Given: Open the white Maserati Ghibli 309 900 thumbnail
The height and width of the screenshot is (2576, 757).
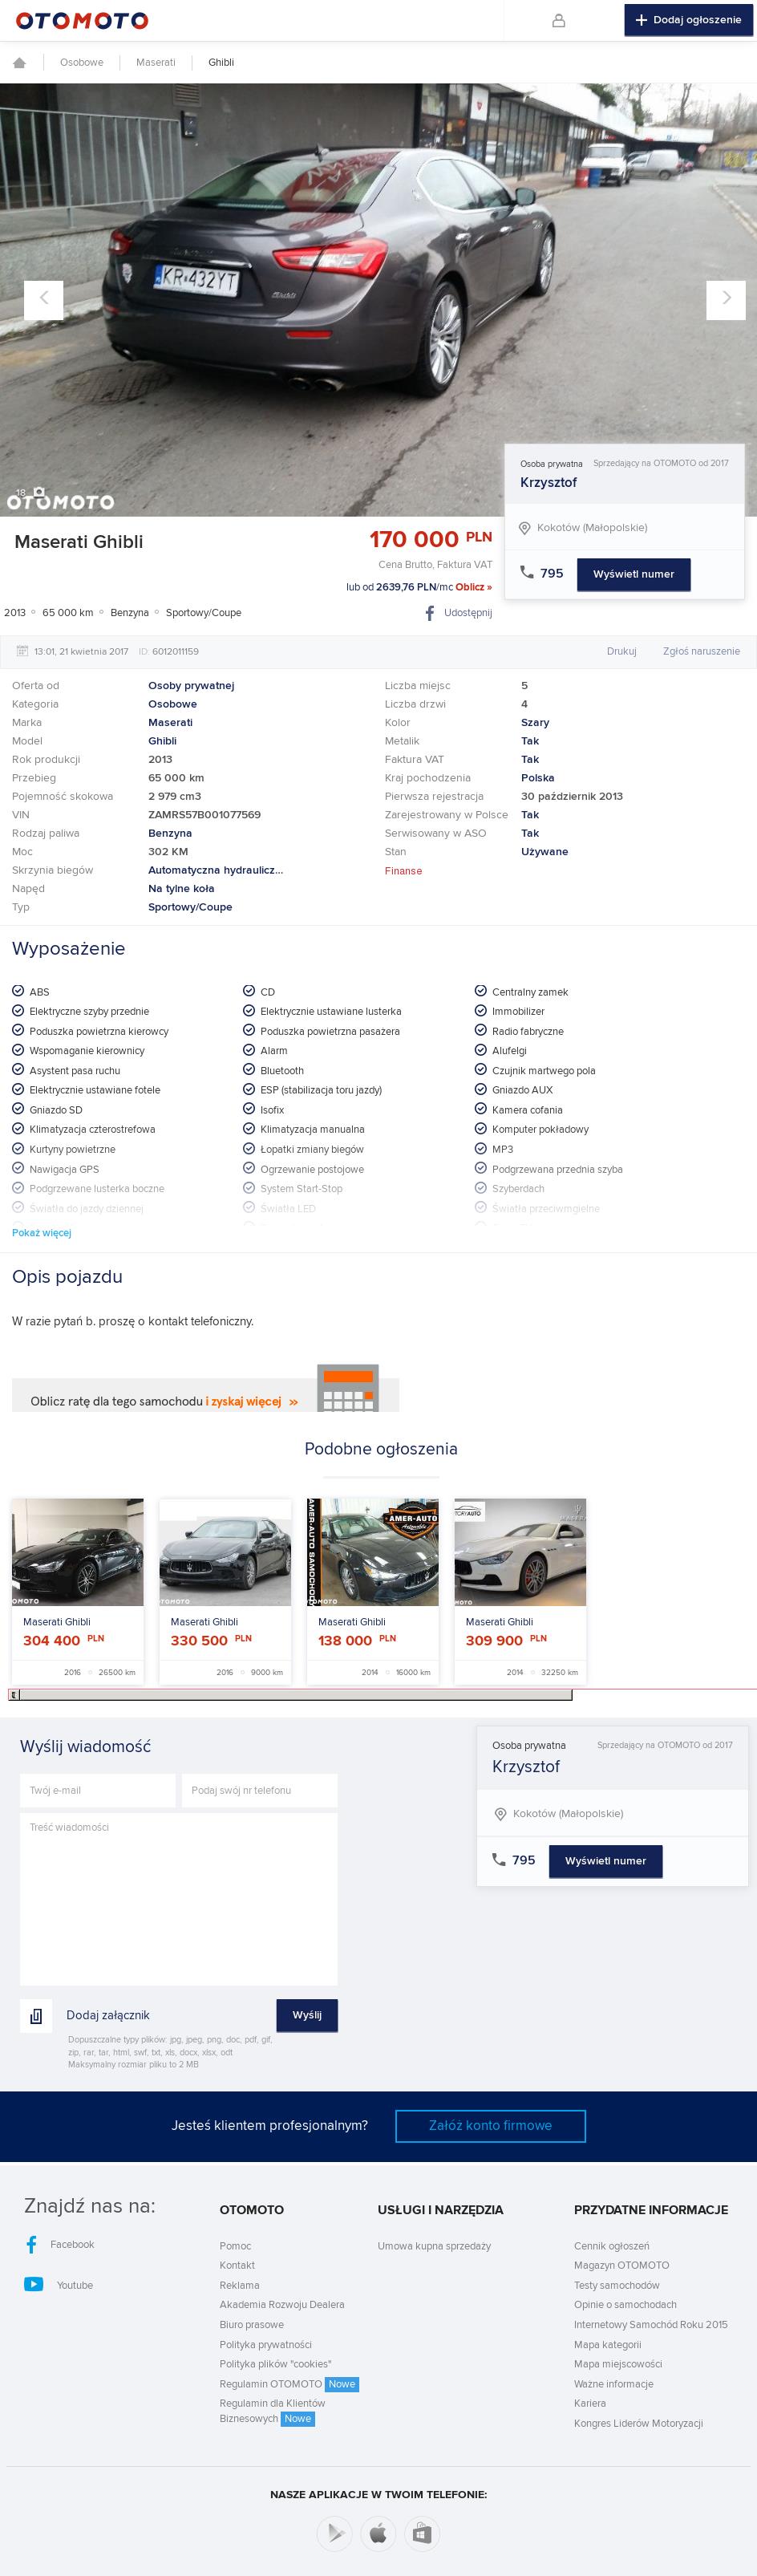Looking at the screenshot, I should click(521, 1552).
